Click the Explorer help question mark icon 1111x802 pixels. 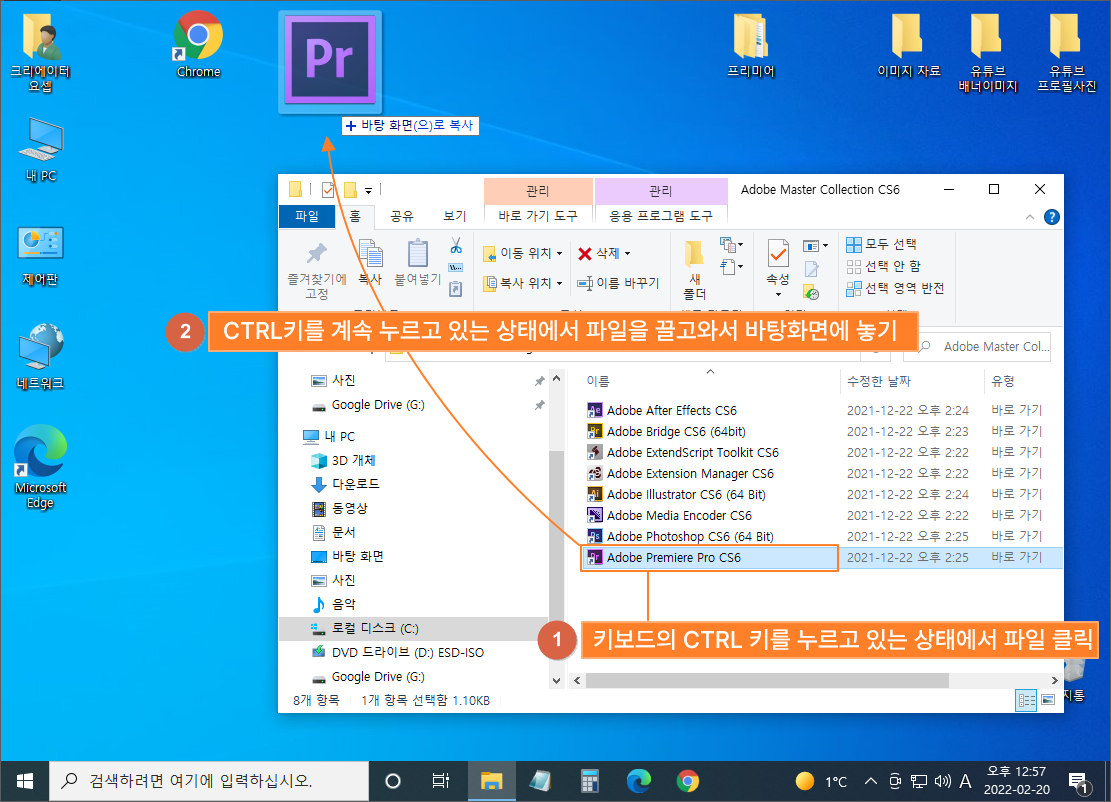[x=1051, y=218]
